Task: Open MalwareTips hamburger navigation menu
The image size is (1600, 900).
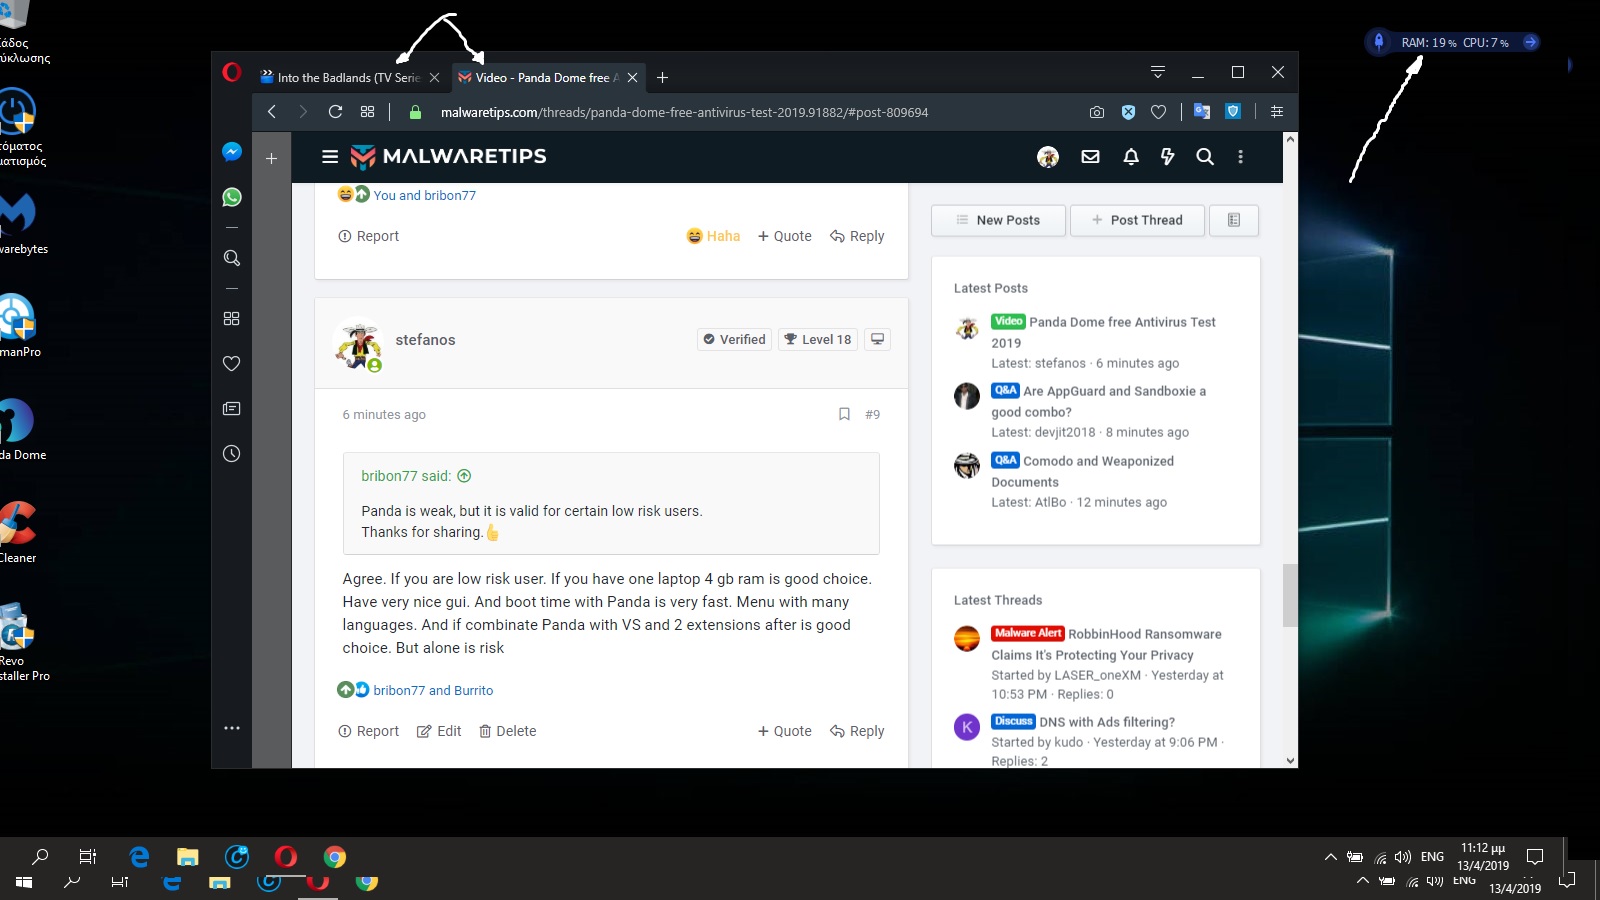Action: click(x=330, y=156)
